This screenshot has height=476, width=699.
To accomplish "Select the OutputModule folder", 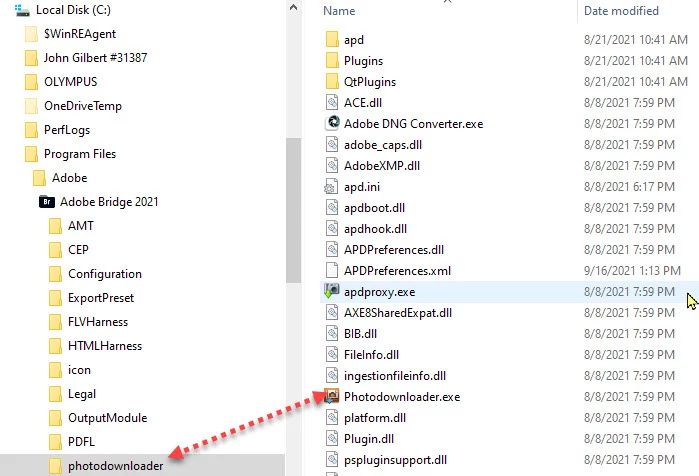I will 98,419.
